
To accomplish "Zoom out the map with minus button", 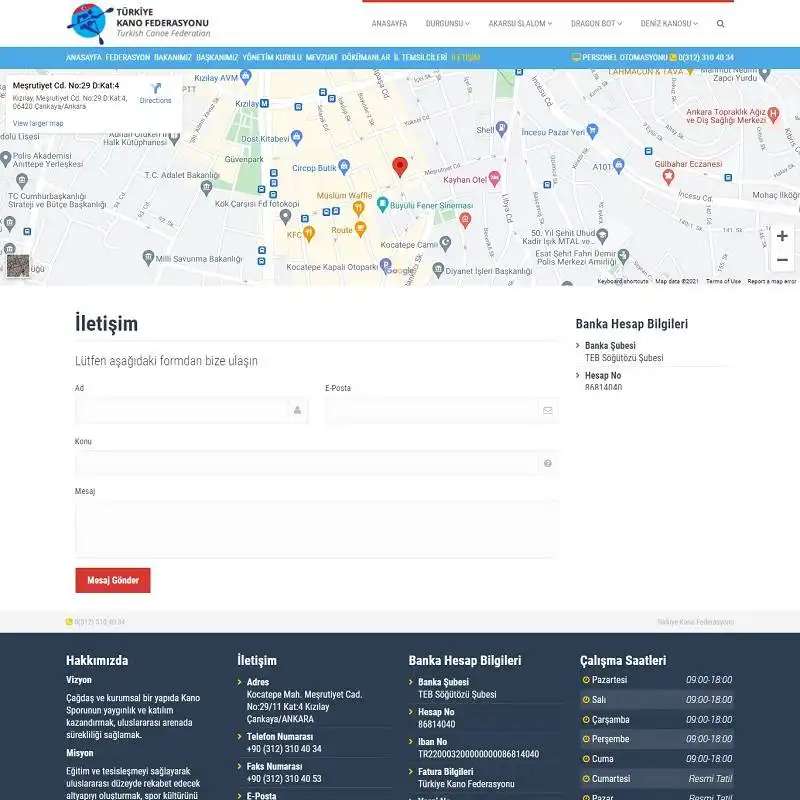I will [782, 260].
